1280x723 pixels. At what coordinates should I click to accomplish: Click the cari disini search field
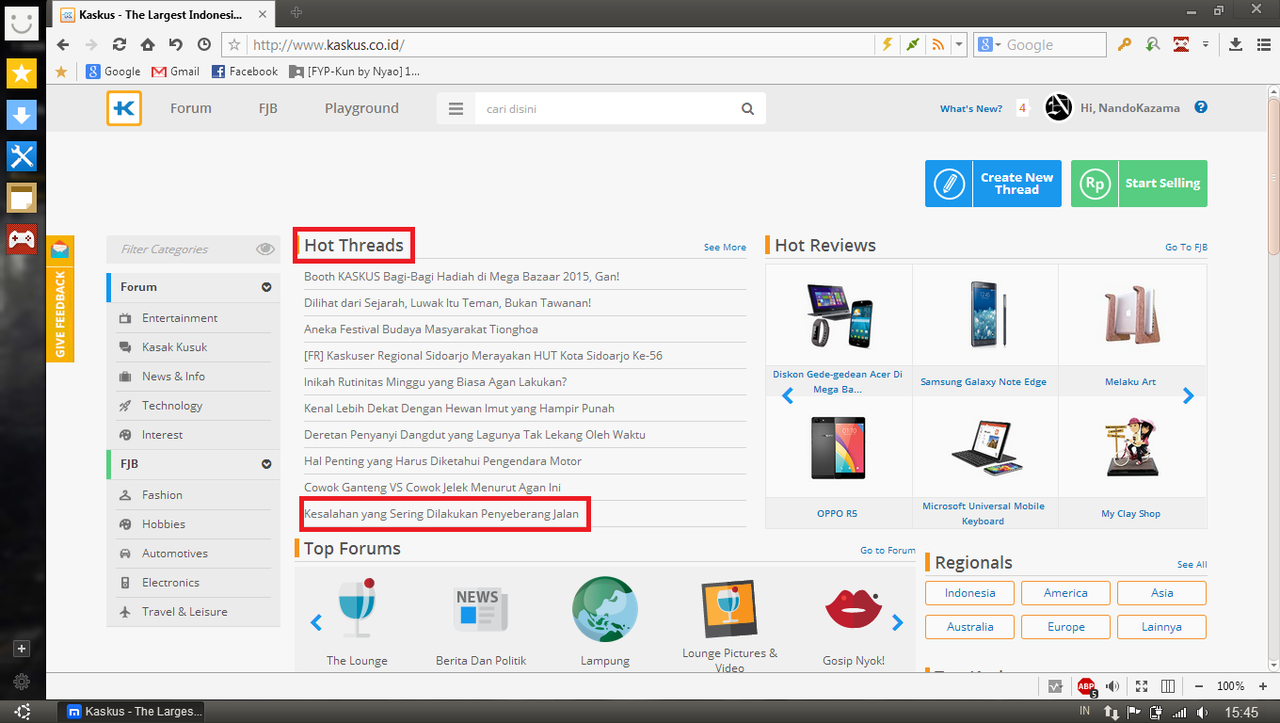(x=605, y=109)
